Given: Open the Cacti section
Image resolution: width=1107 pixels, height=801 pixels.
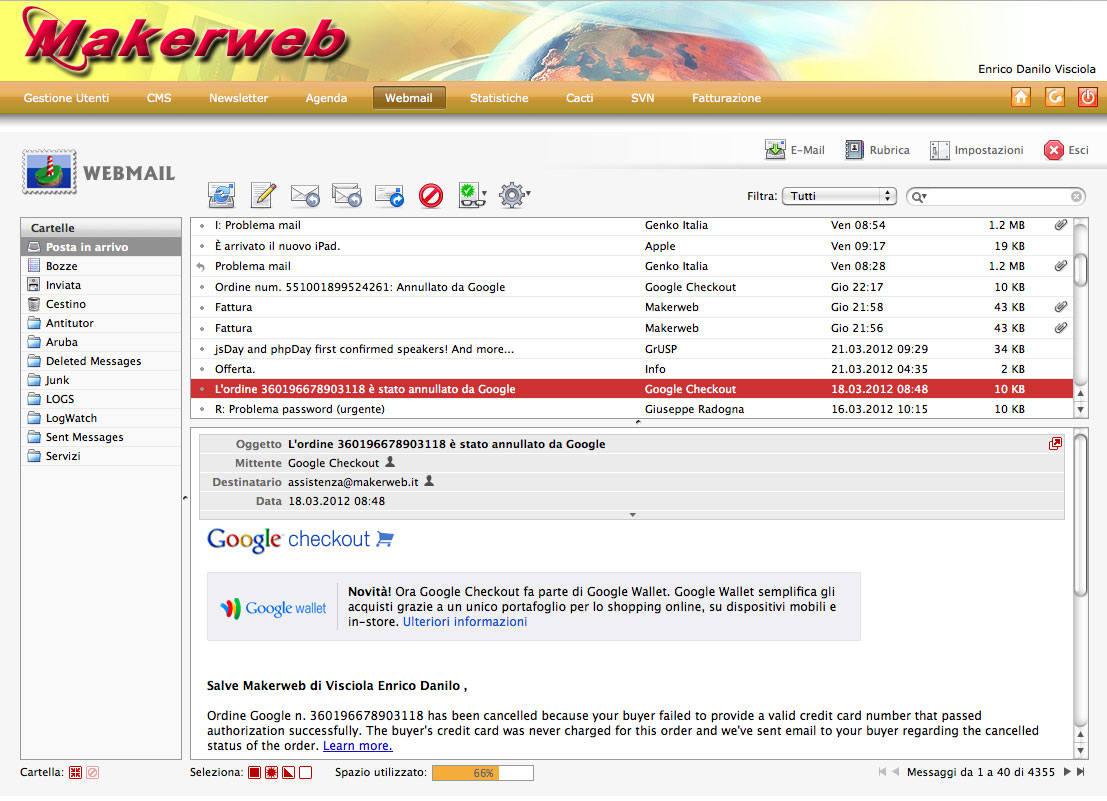Looking at the screenshot, I should 580,98.
